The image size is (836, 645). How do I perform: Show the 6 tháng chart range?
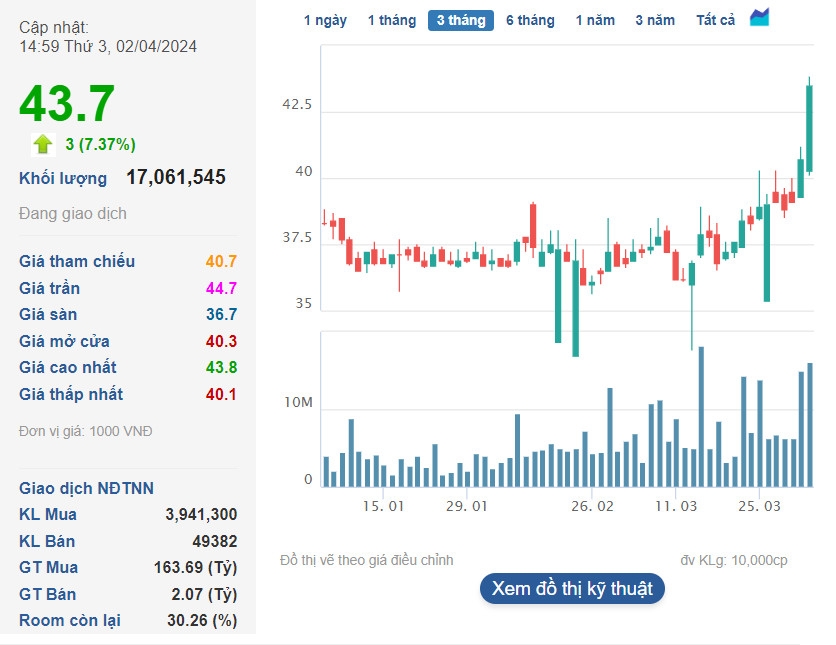pyautogui.click(x=530, y=20)
